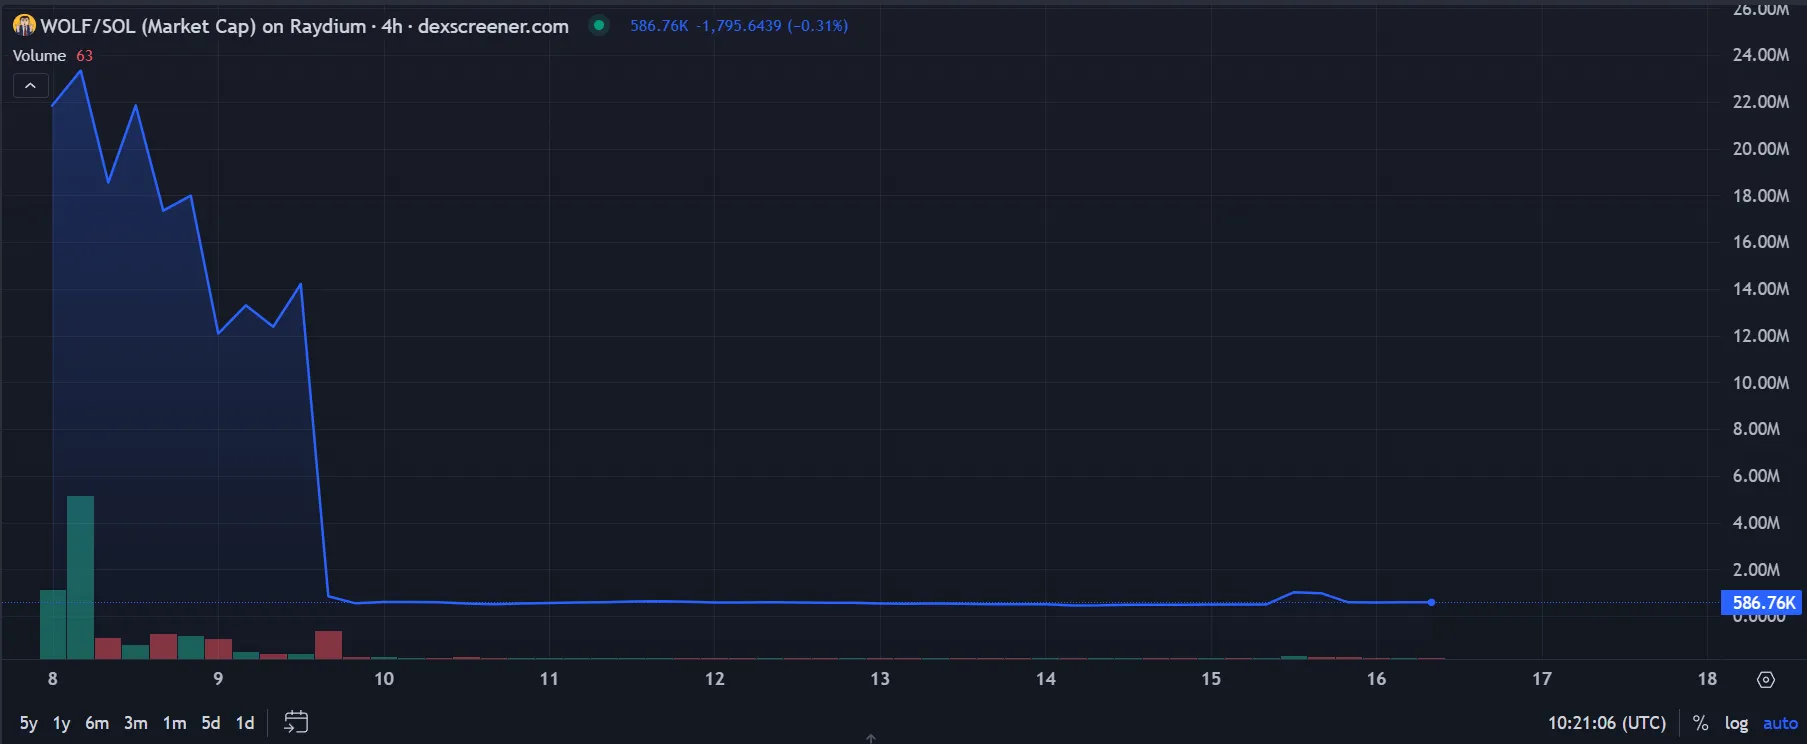Click date label 11 on time axis
The width and height of the screenshot is (1807, 744).
549,679
